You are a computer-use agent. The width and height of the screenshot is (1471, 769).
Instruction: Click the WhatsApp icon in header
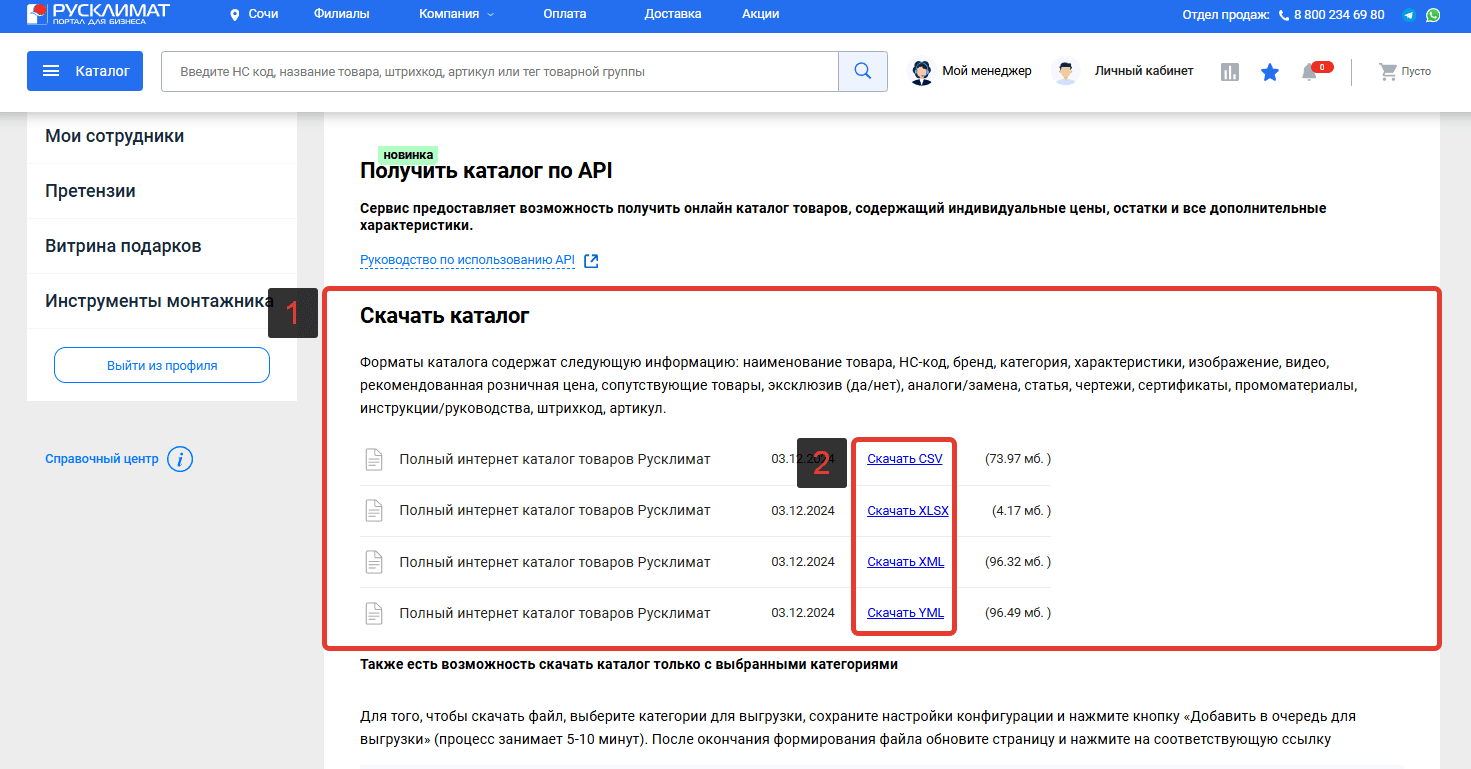1434,15
